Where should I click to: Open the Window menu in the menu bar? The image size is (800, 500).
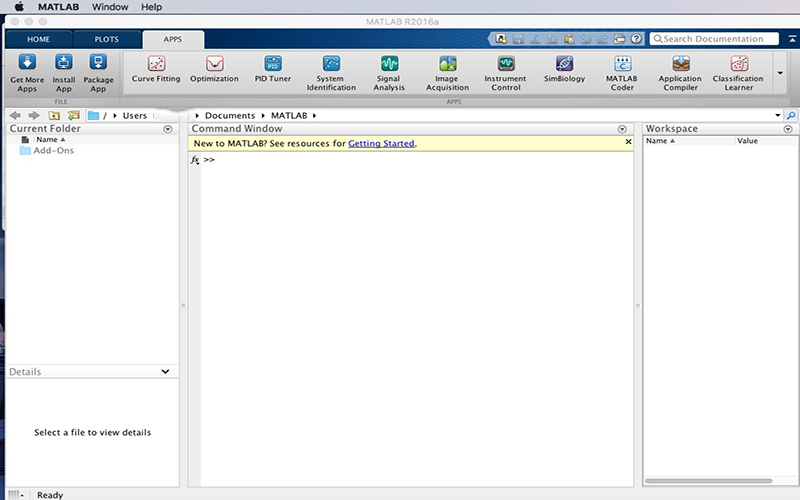click(x=110, y=7)
